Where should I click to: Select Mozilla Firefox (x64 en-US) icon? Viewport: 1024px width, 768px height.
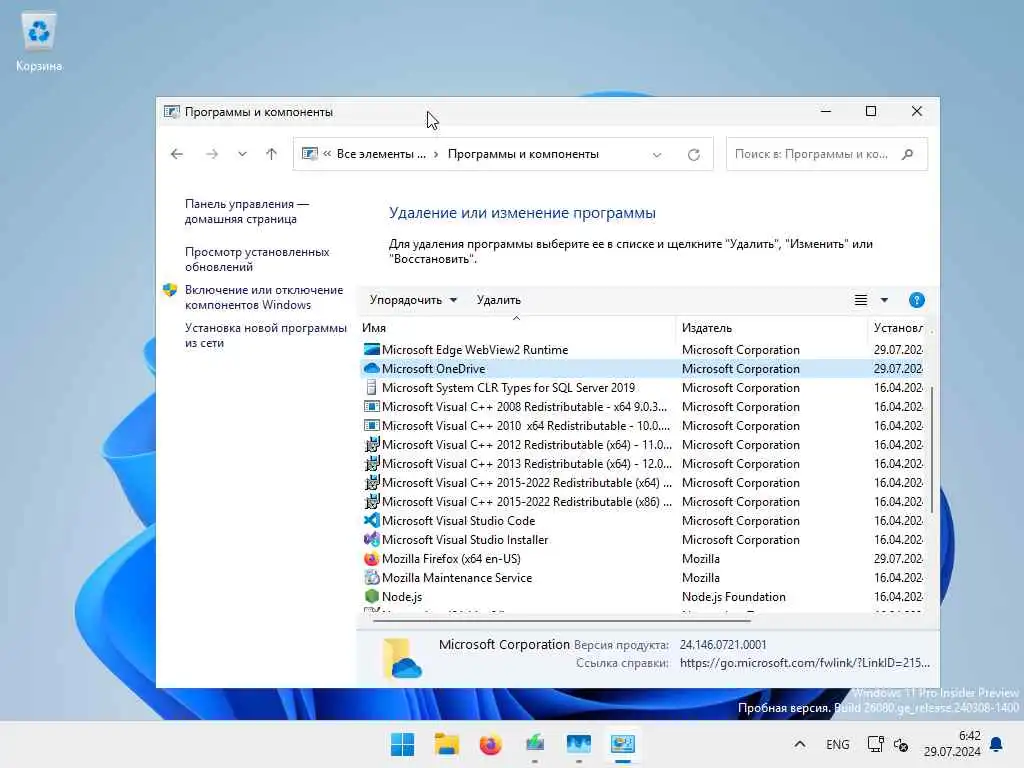[x=372, y=558]
